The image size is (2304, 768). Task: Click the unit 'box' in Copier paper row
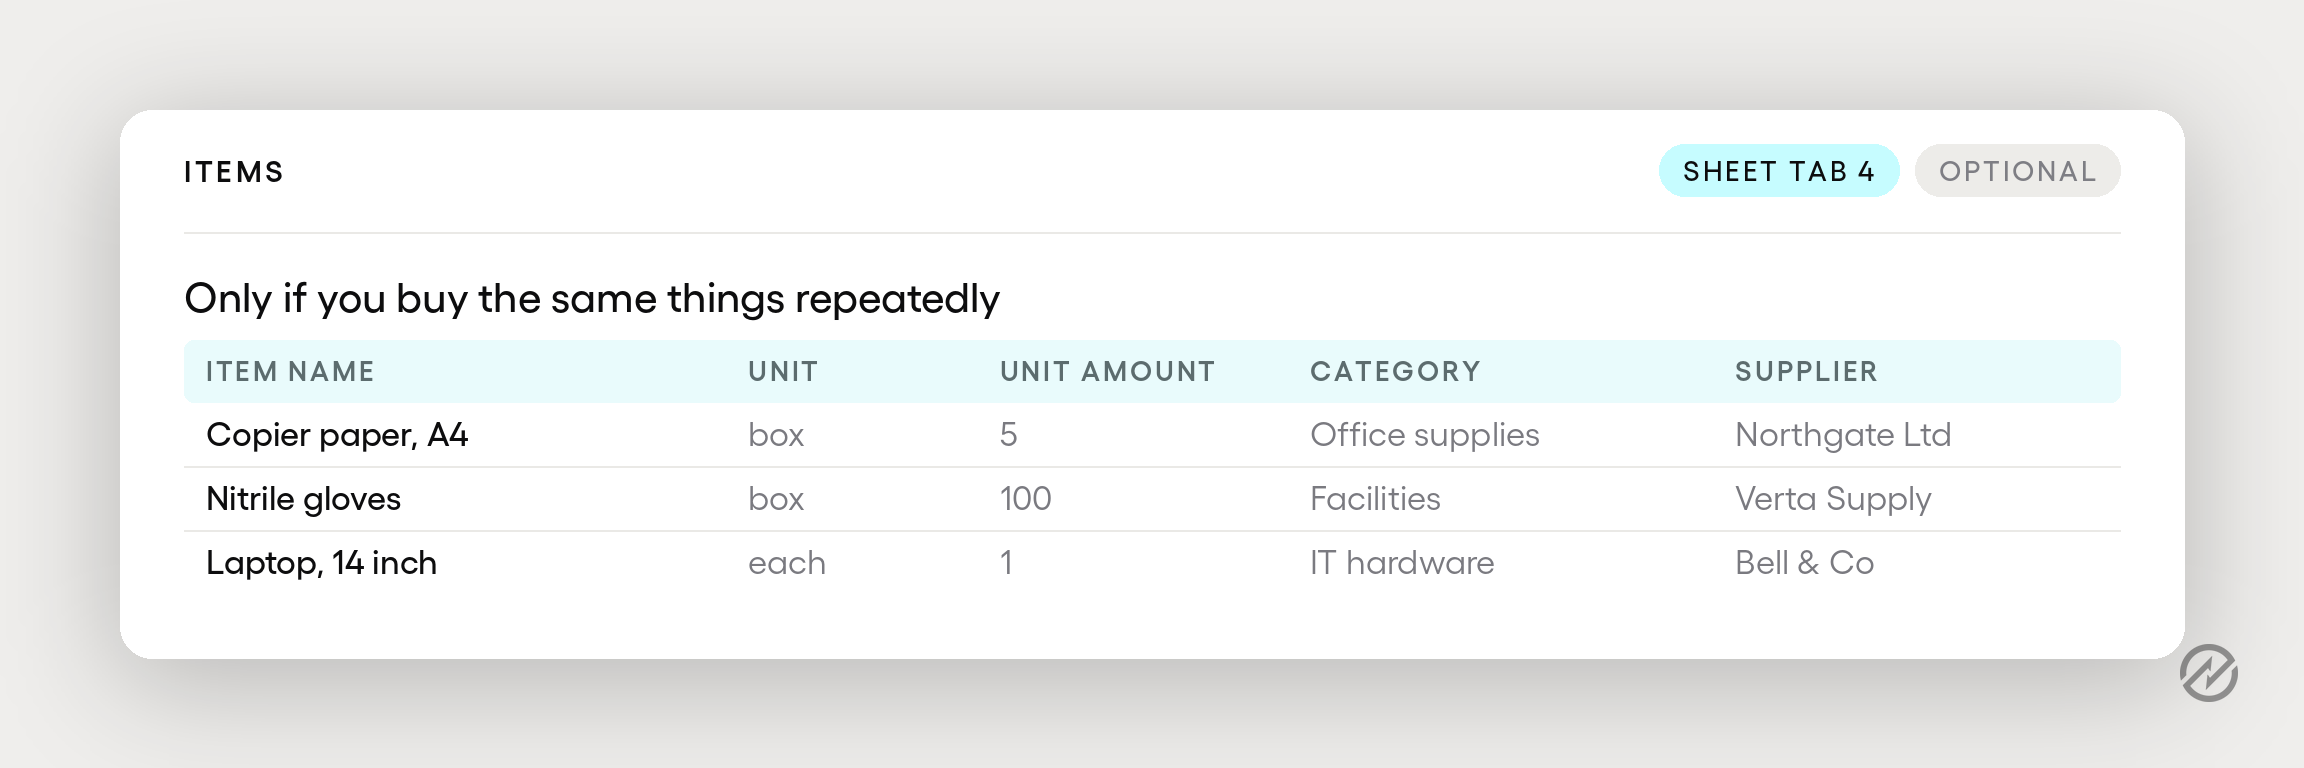pyautogui.click(x=776, y=435)
